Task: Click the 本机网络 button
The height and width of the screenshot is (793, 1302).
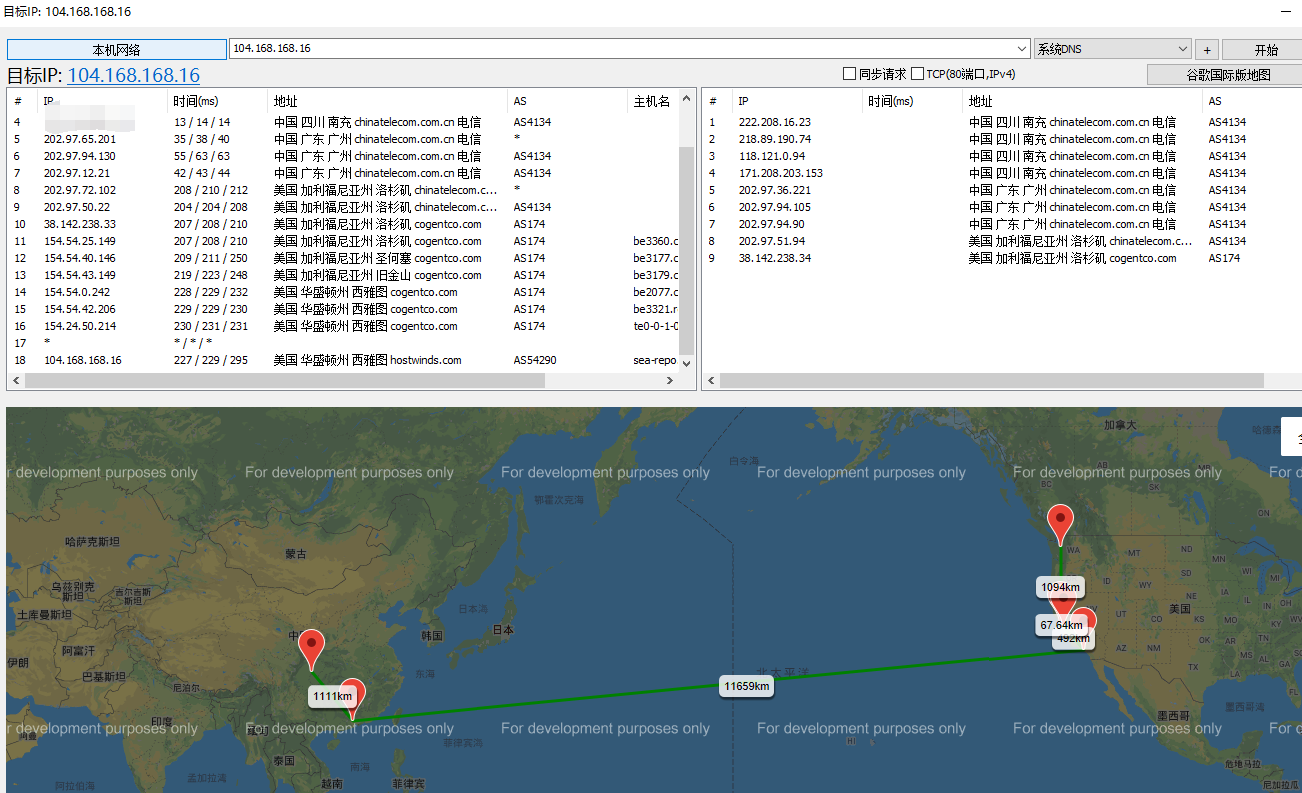Action: coord(117,49)
